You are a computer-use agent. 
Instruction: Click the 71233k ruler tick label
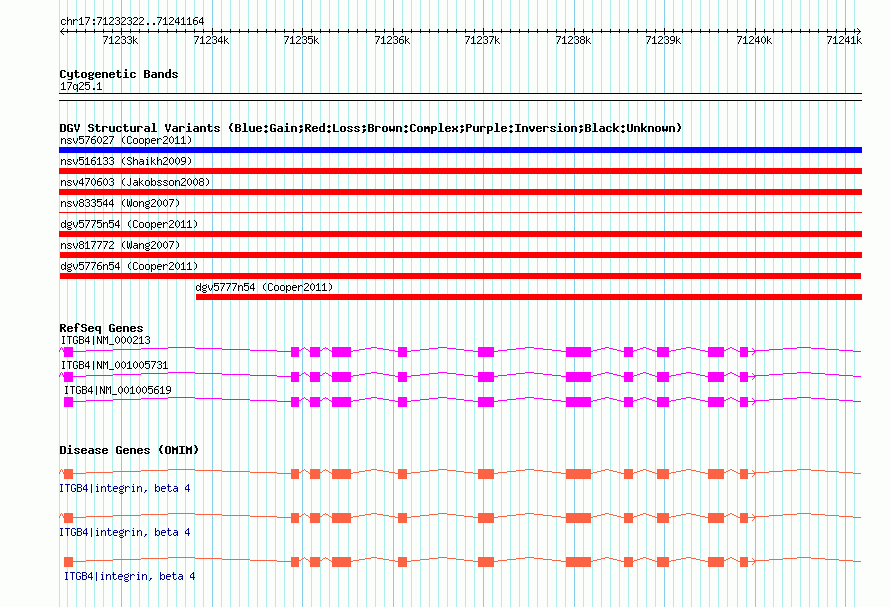point(120,40)
